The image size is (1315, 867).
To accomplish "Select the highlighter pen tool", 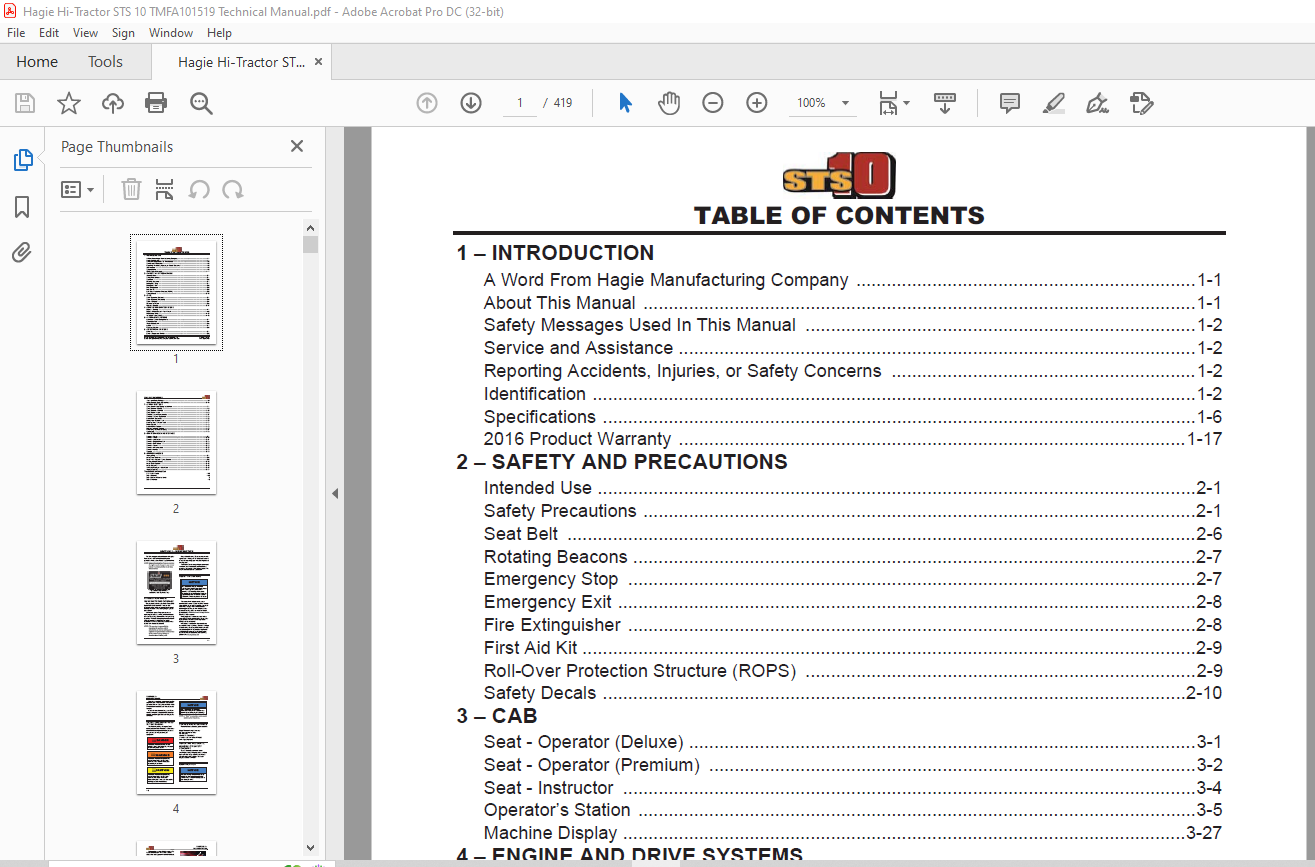I will 1054,103.
